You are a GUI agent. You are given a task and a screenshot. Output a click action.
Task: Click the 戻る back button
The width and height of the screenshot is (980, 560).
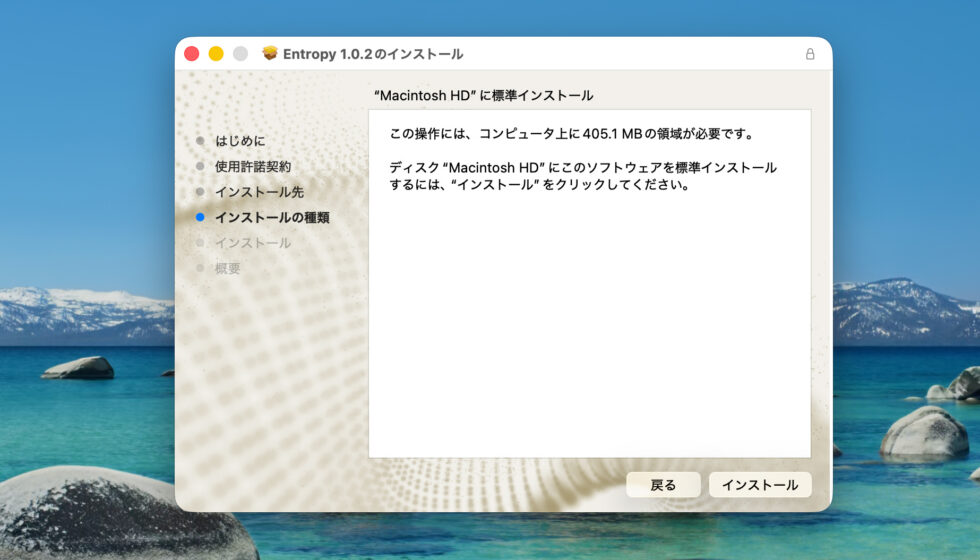pyautogui.click(x=663, y=484)
